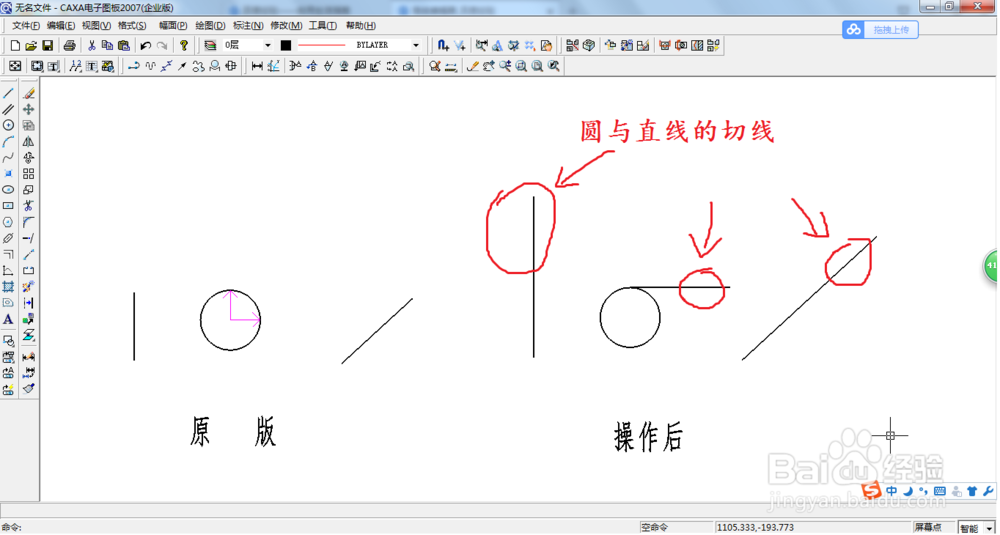This screenshot has width=1000, height=535.
Task: Open the 帮助(H) menu
Action: 360,26
